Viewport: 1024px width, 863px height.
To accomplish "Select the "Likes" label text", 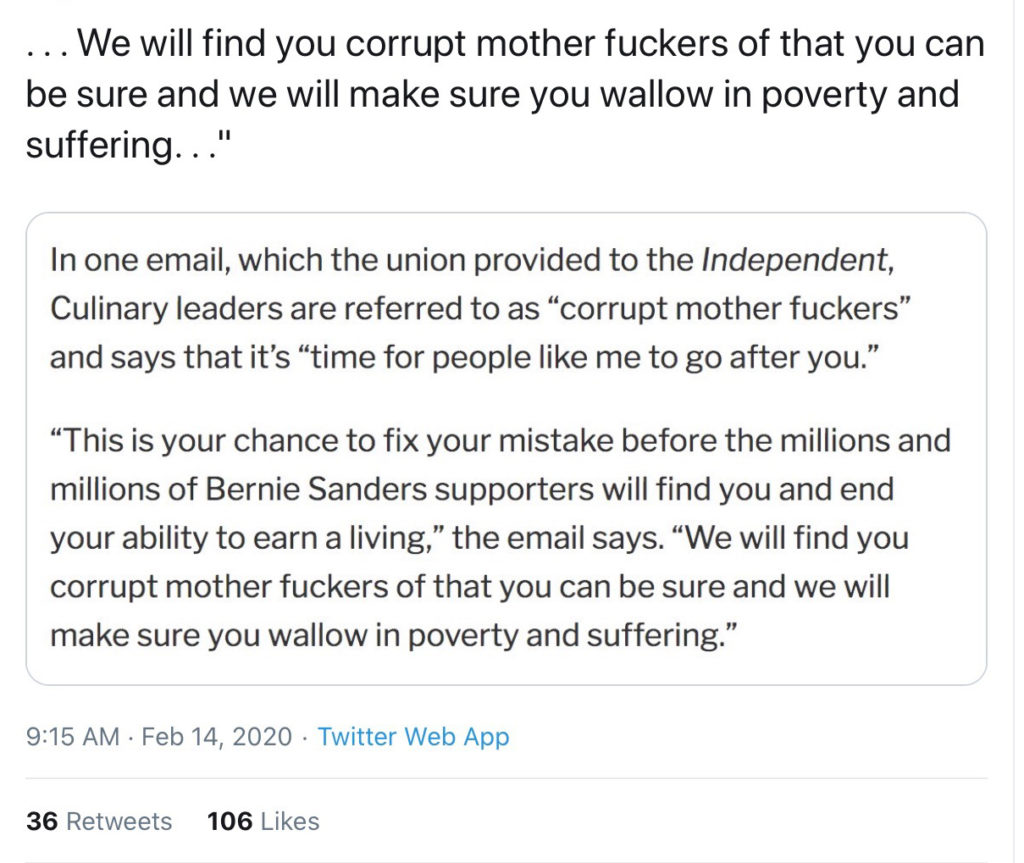I will (290, 821).
